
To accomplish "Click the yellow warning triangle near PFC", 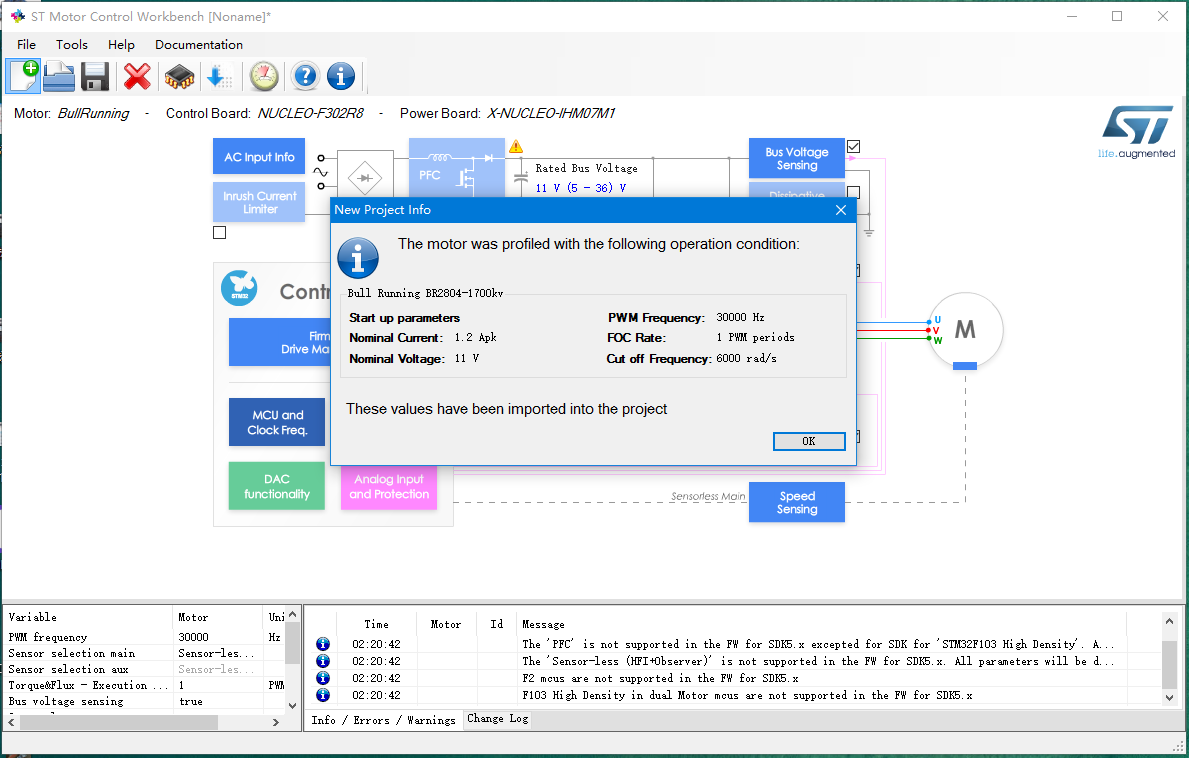I will pyautogui.click(x=516, y=146).
